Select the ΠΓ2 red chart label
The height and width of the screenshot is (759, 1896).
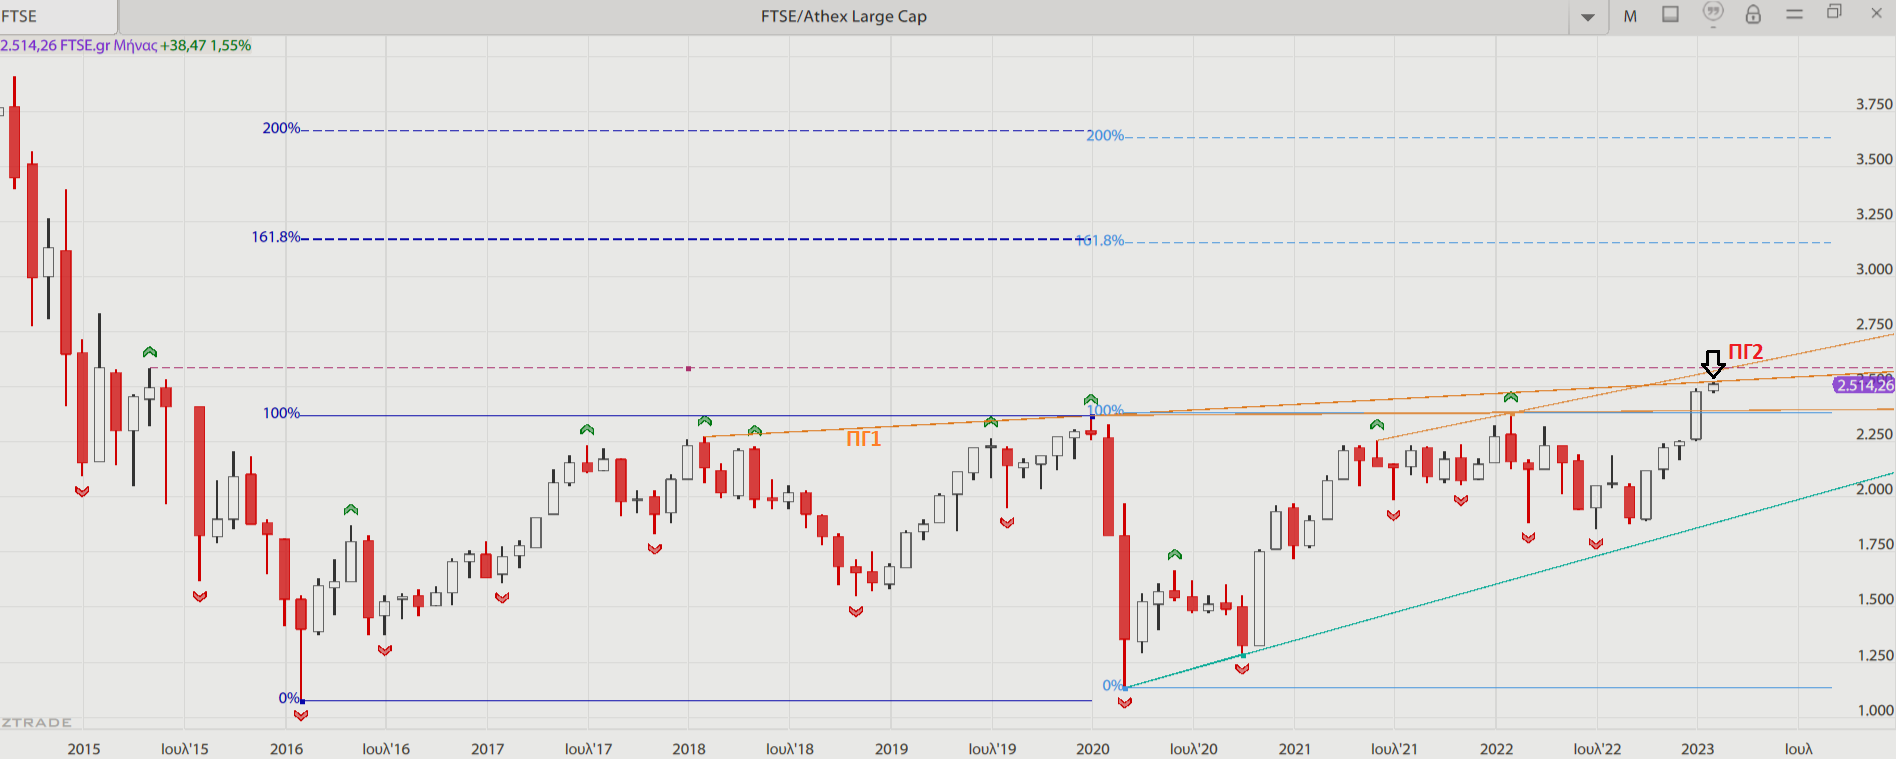[x=1746, y=351]
